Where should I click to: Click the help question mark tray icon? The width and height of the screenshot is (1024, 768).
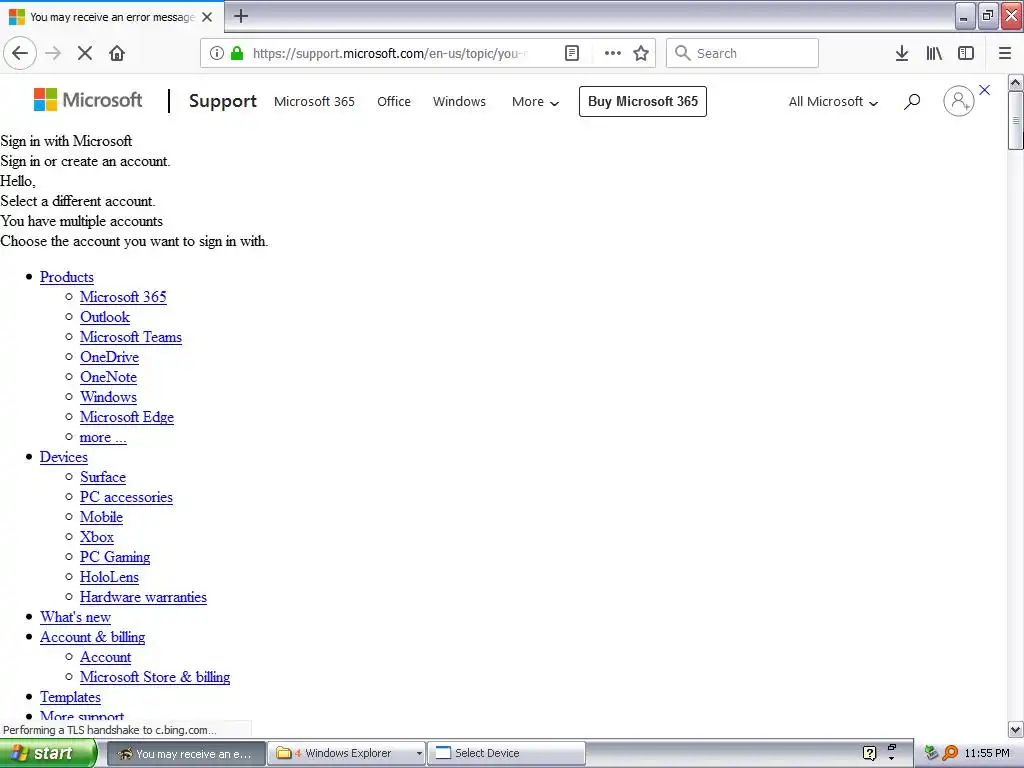(869, 753)
